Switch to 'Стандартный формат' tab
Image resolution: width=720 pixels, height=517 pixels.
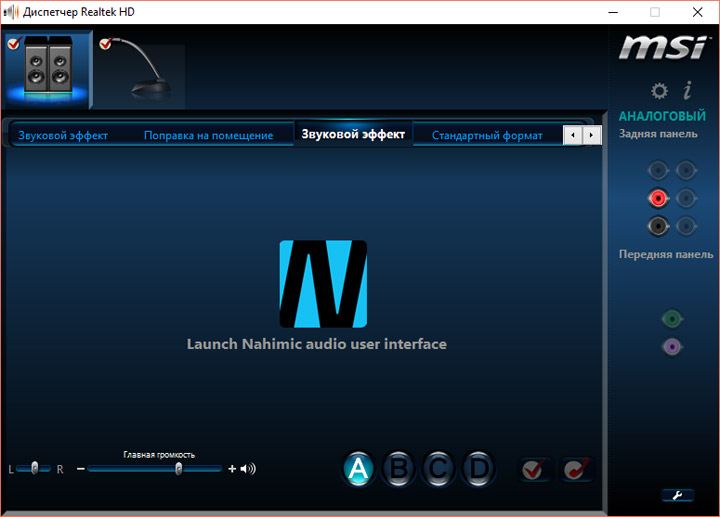point(487,135)
